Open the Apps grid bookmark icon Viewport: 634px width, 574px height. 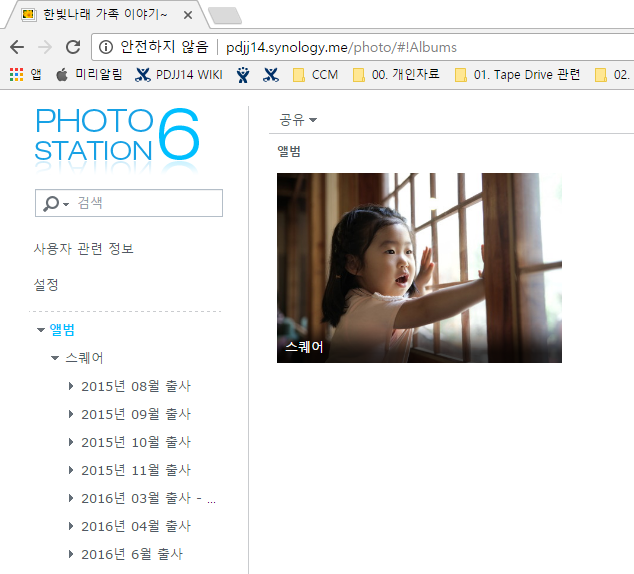coord(16,74)
